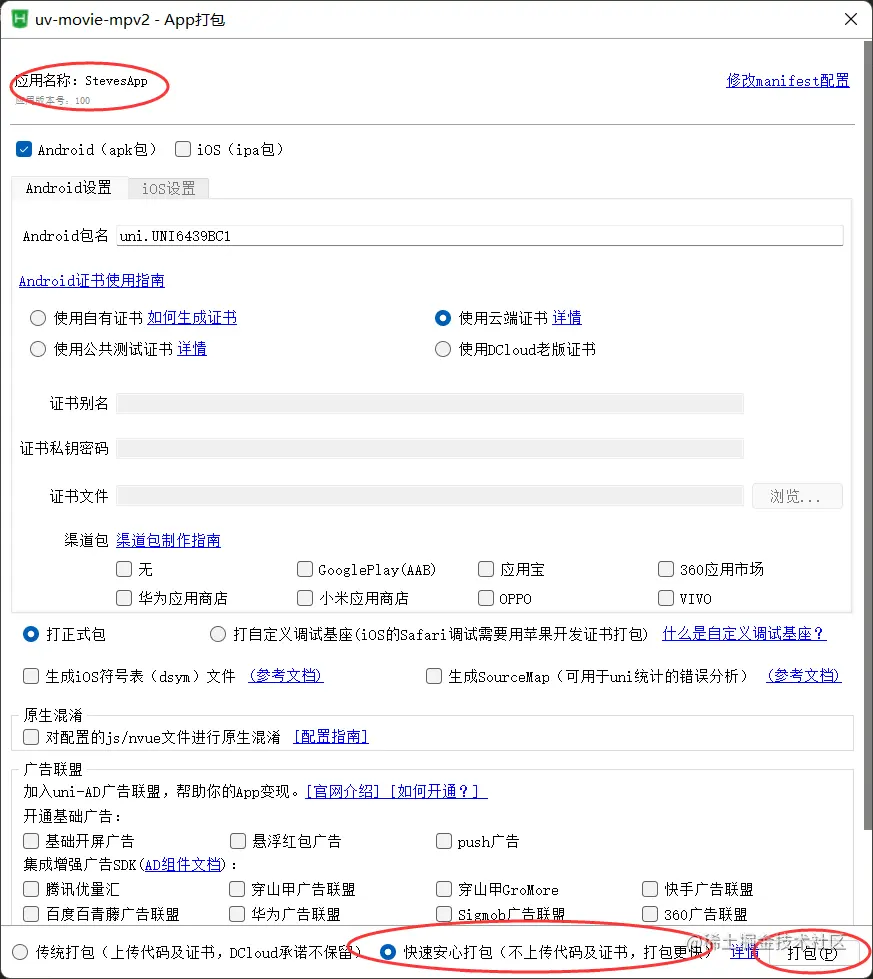
Task: Click the HBuilderX logo in the title bar
Action: (x=20, y=19)
